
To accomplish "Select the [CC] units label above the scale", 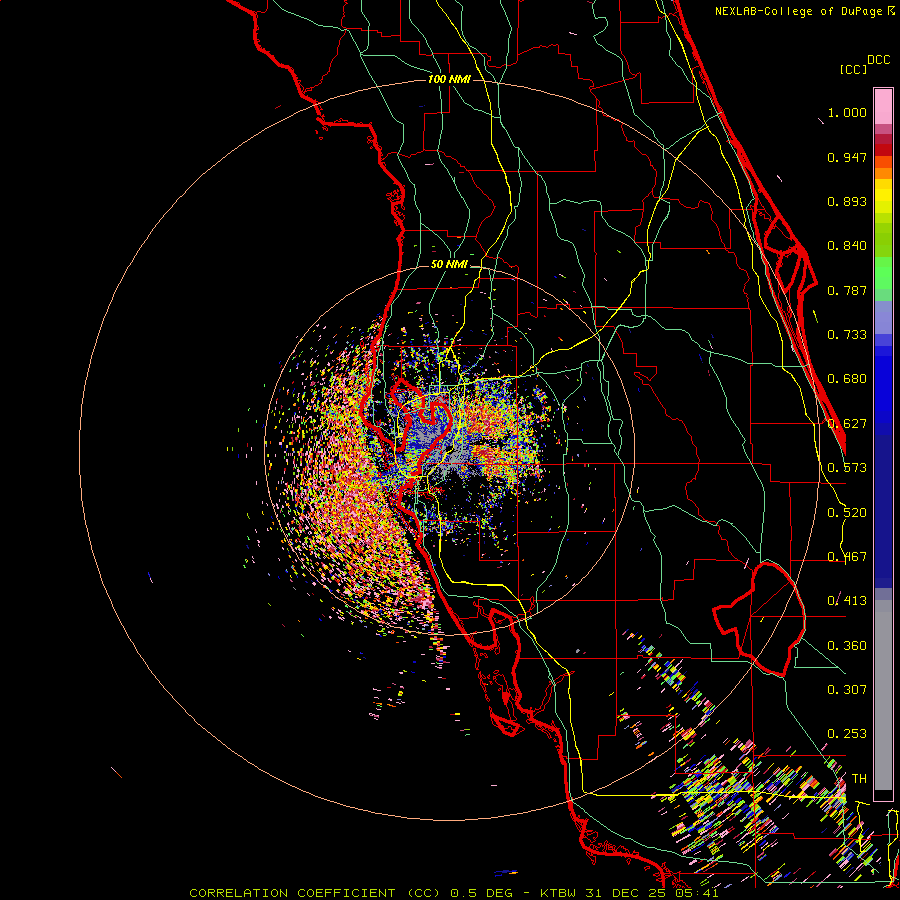I will [853, 69].
